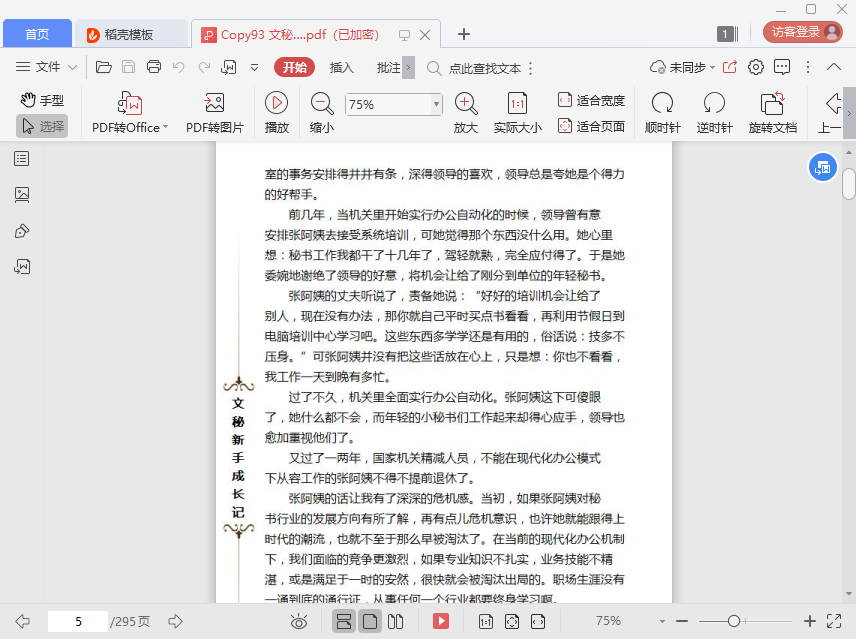Open the 文件 menu

pyautogui.click(x=47, y=67)
